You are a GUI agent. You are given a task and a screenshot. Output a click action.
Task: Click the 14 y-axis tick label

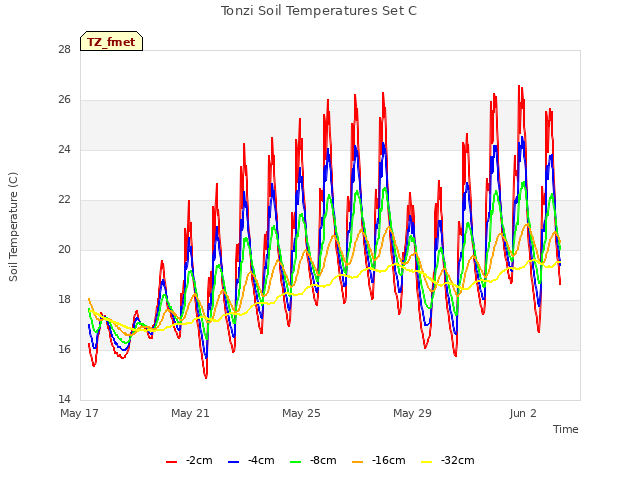pos(64,399)
